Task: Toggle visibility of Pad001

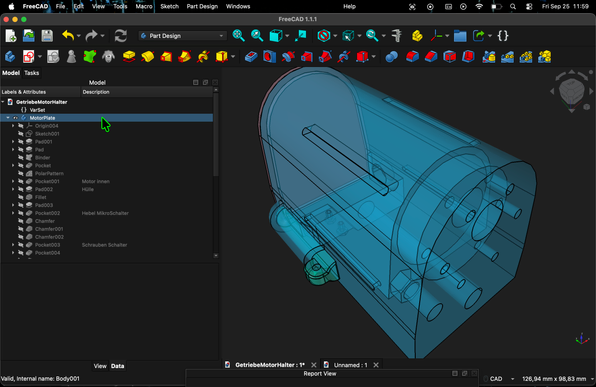Action: (21, 142)
